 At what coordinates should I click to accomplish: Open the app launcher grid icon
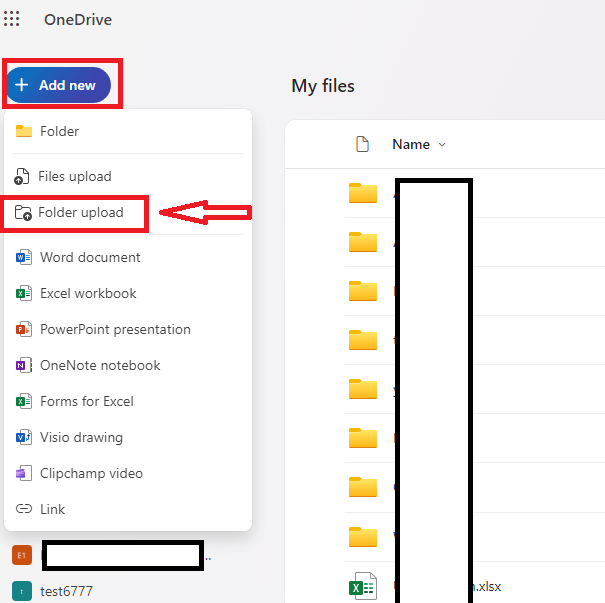click(x=11, y=19)
